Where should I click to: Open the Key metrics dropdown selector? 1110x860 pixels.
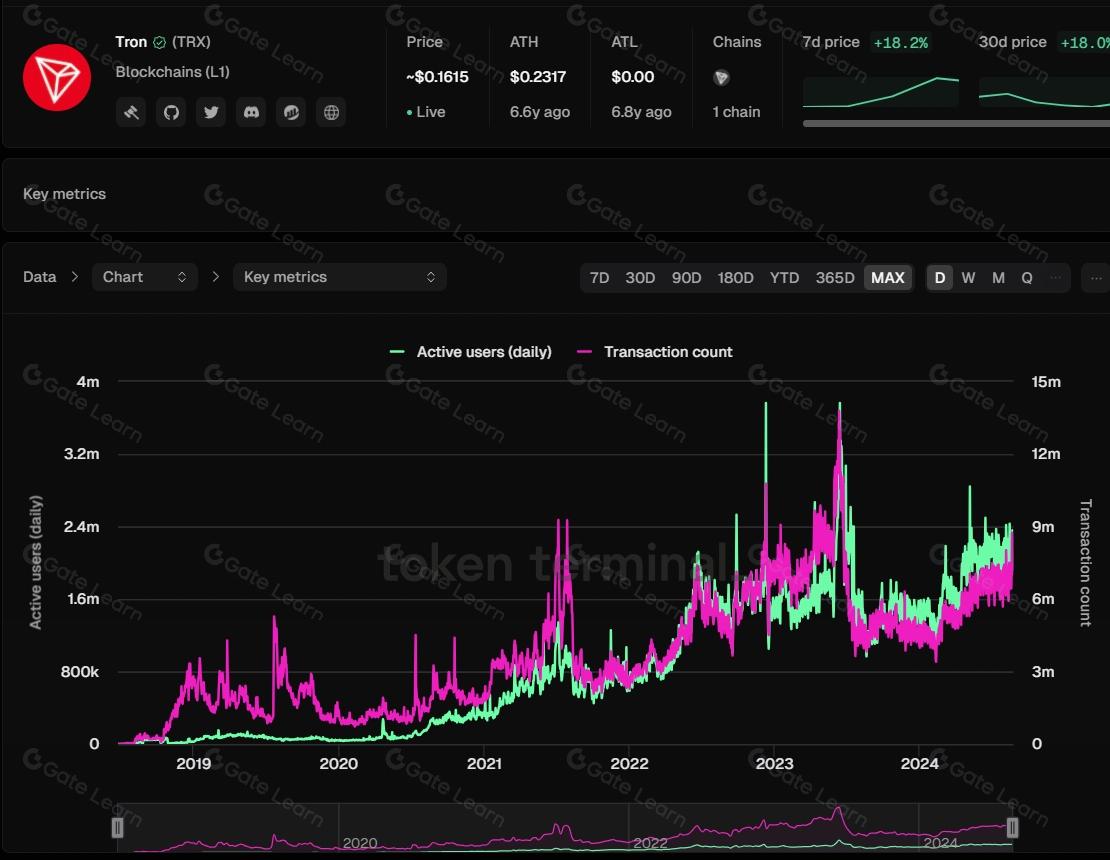tap(339, 277)
